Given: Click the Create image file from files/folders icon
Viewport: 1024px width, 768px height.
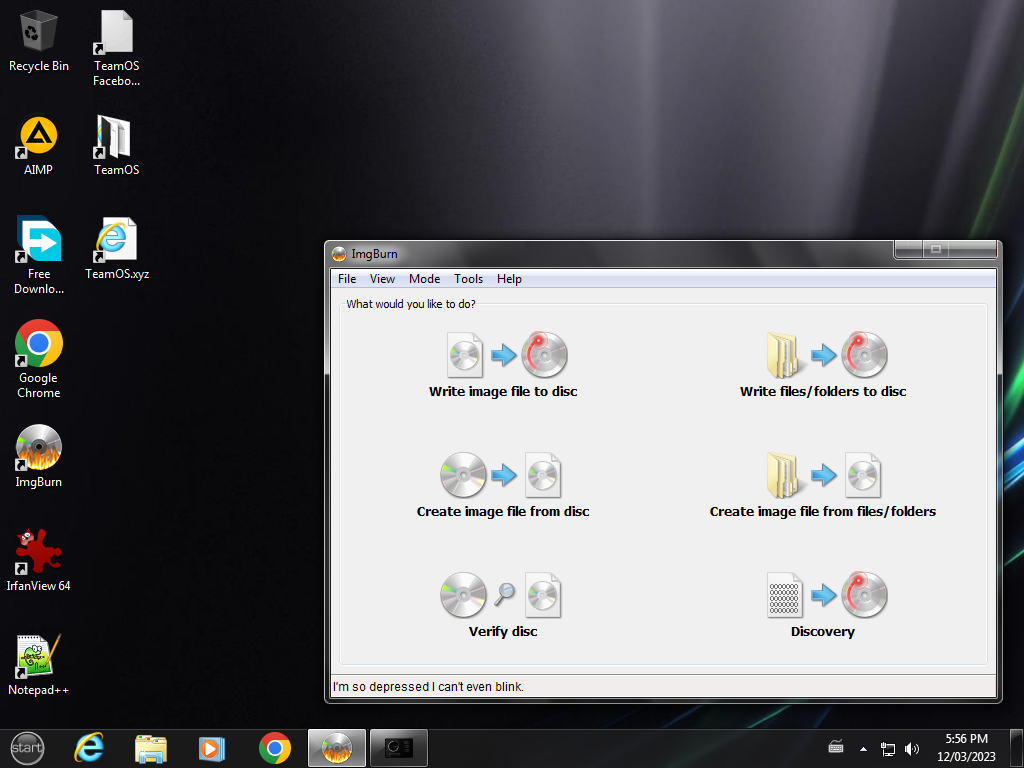Looking at the screenshot, I should coord(824,475).
